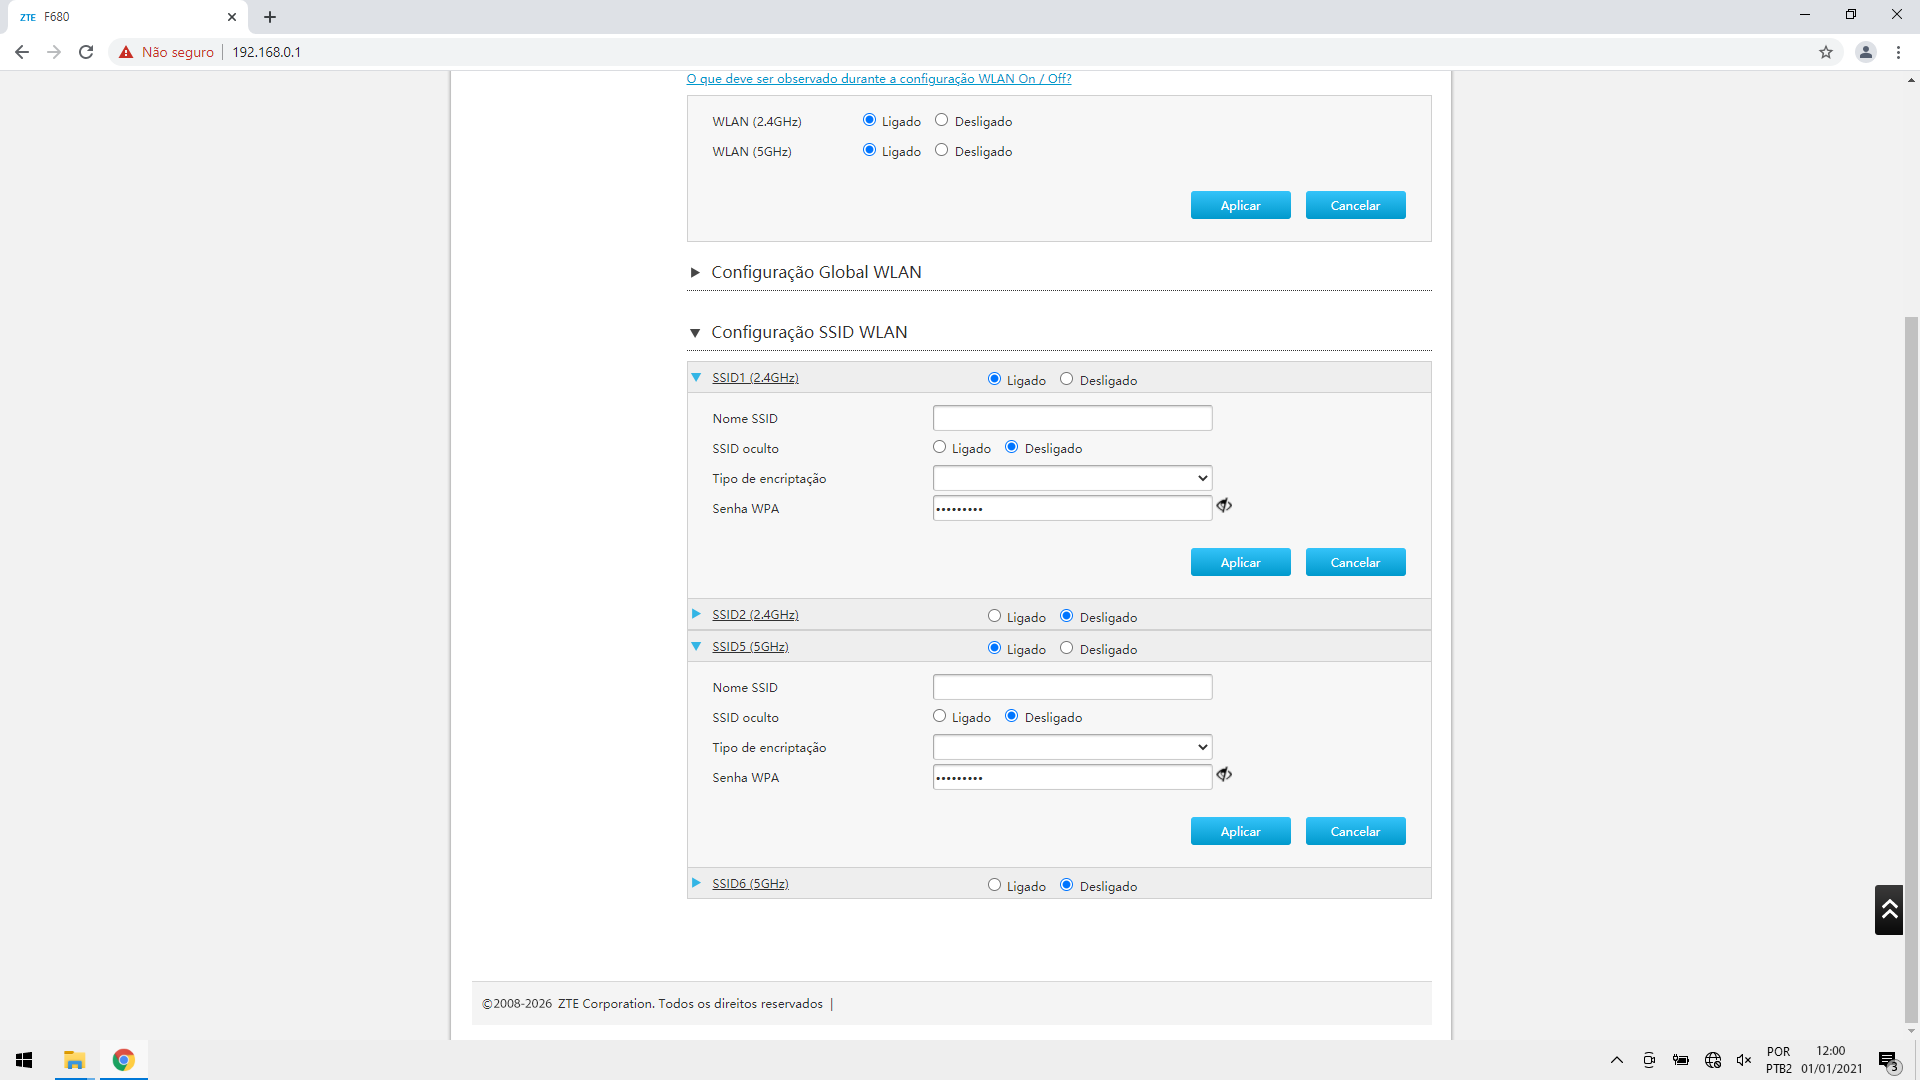Click the 'Não seguro' warning icon
Image resolution: width=1920 pixels, height=1080 pixels.
coord(126,52)
